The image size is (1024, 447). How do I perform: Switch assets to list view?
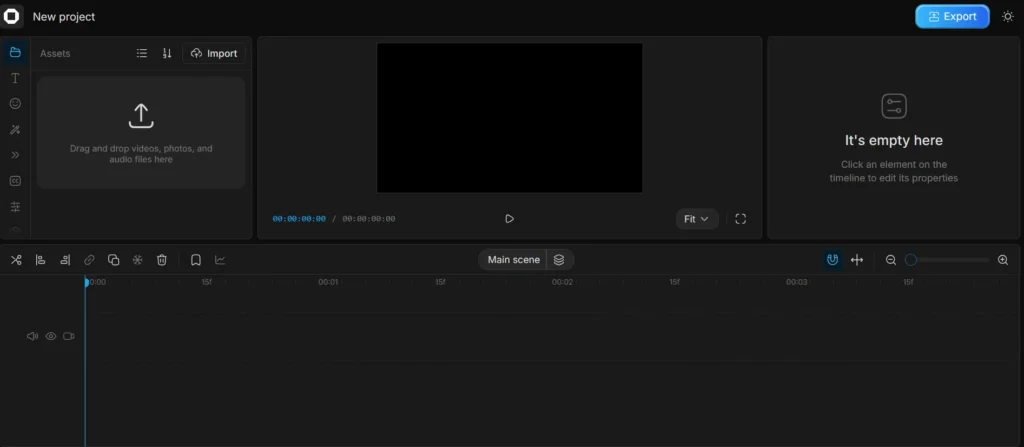[x=142, y=54]
